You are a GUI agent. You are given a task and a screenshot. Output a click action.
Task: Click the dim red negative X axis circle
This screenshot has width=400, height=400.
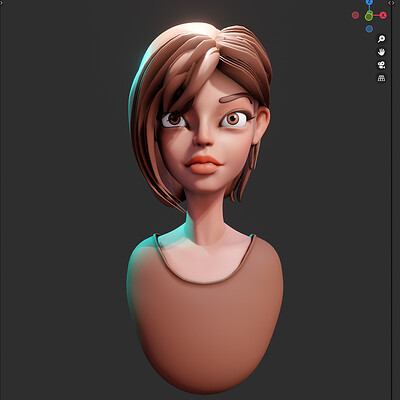pos(355,15)
